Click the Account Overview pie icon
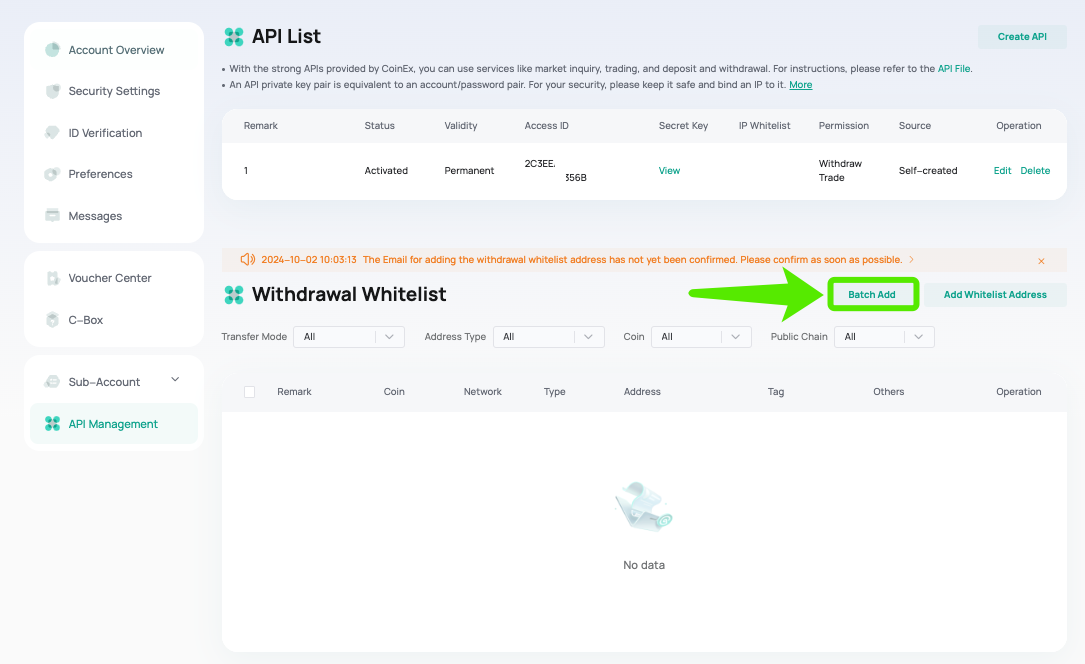This screenshot has width=1085, height=664. pos(52,50)
